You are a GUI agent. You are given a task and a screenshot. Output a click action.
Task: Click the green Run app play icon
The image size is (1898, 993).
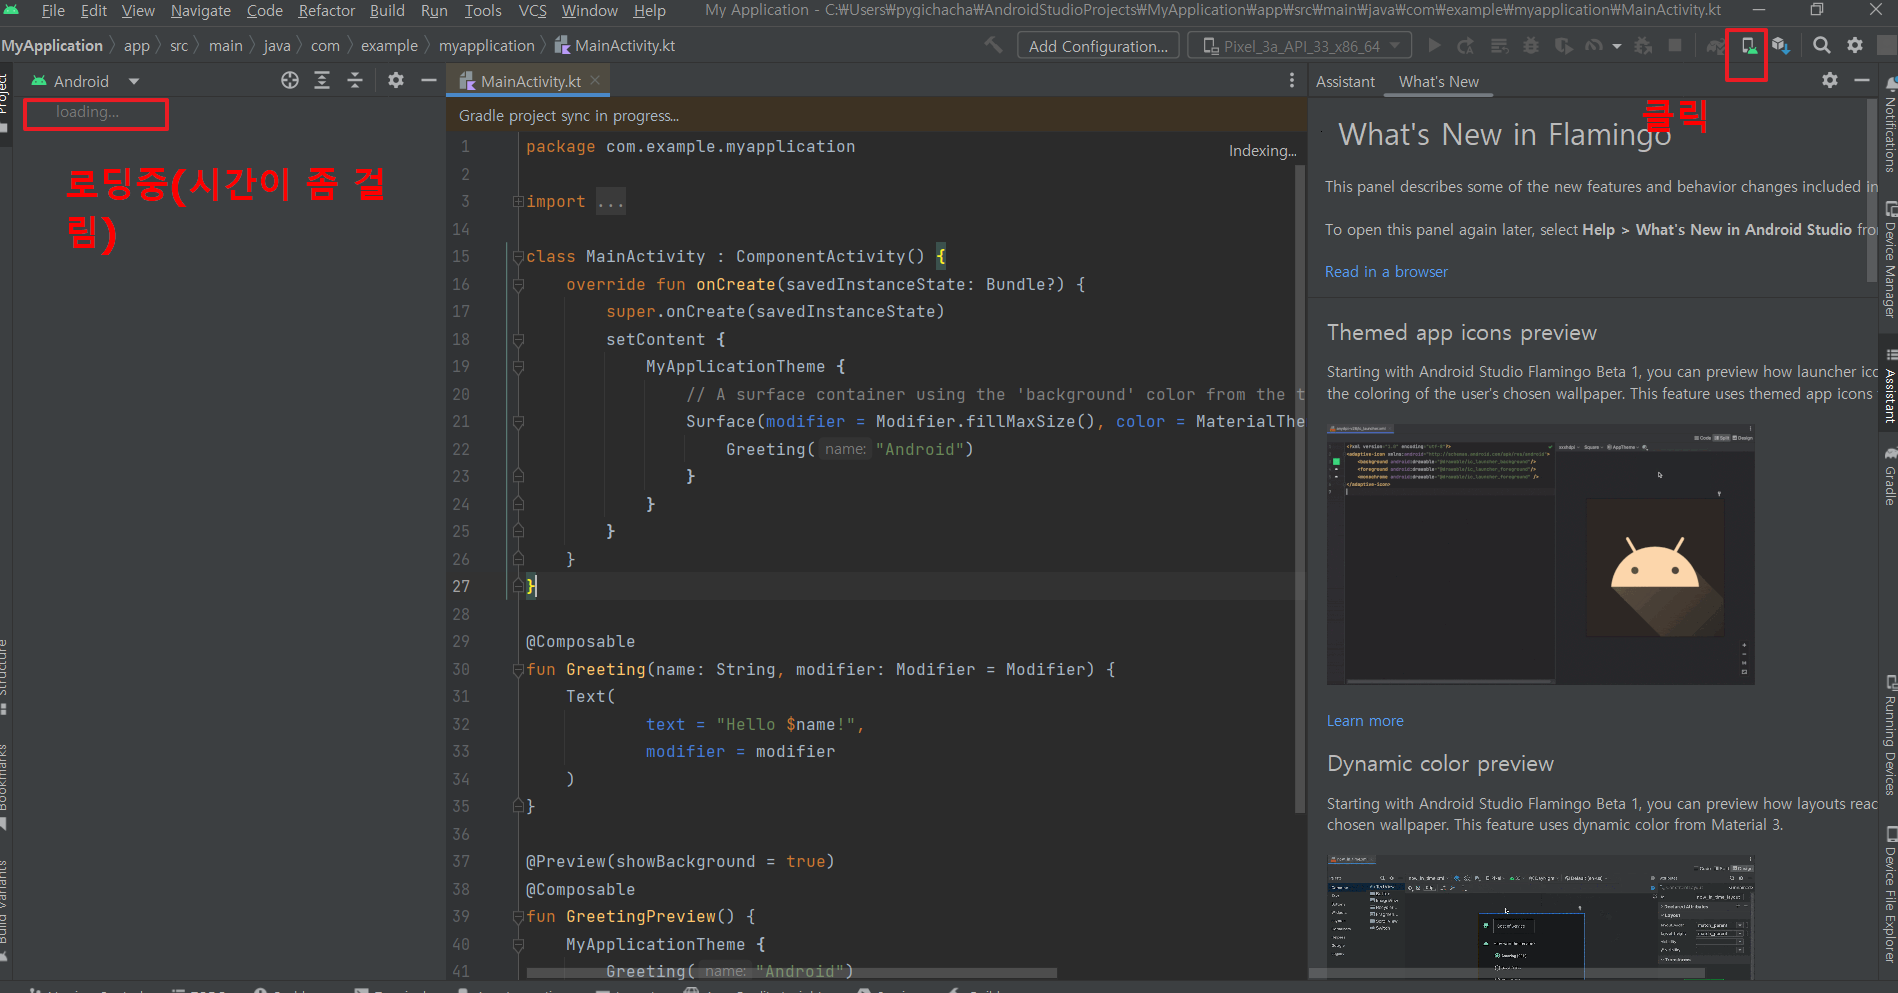(1434, 45)
